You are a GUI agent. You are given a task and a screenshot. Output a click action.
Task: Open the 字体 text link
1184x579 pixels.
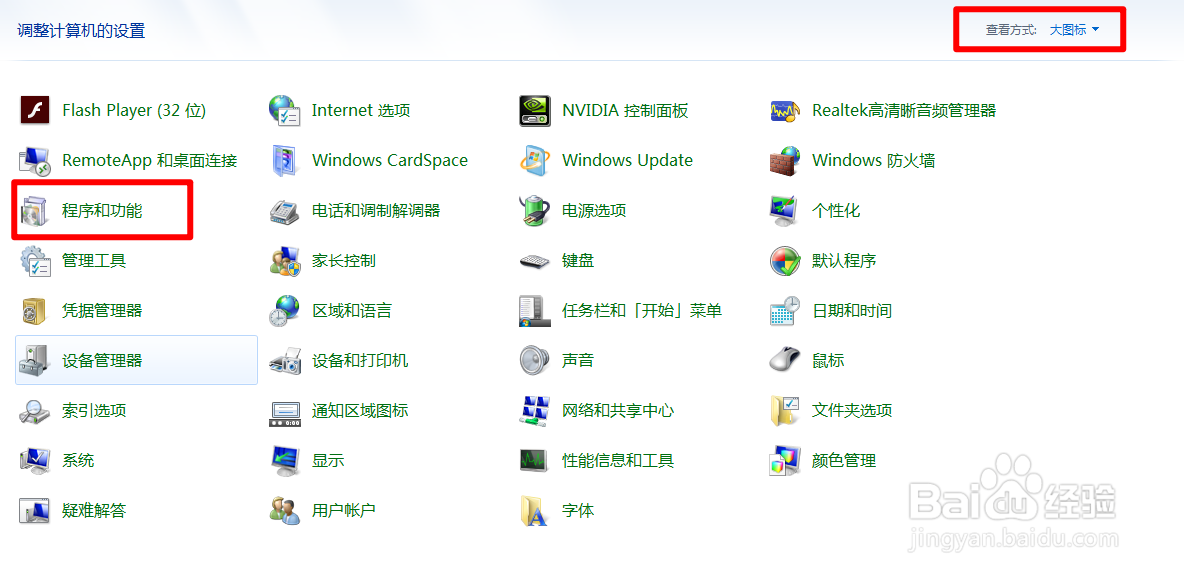tap(578, 510)
